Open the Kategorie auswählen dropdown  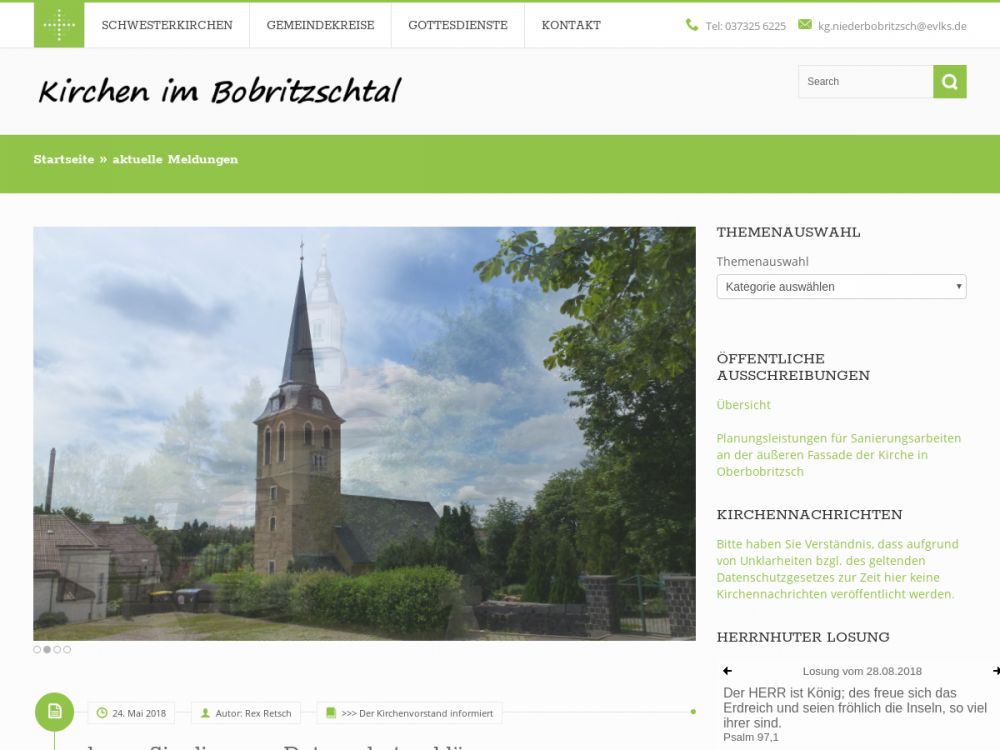[x=841, y=287]
